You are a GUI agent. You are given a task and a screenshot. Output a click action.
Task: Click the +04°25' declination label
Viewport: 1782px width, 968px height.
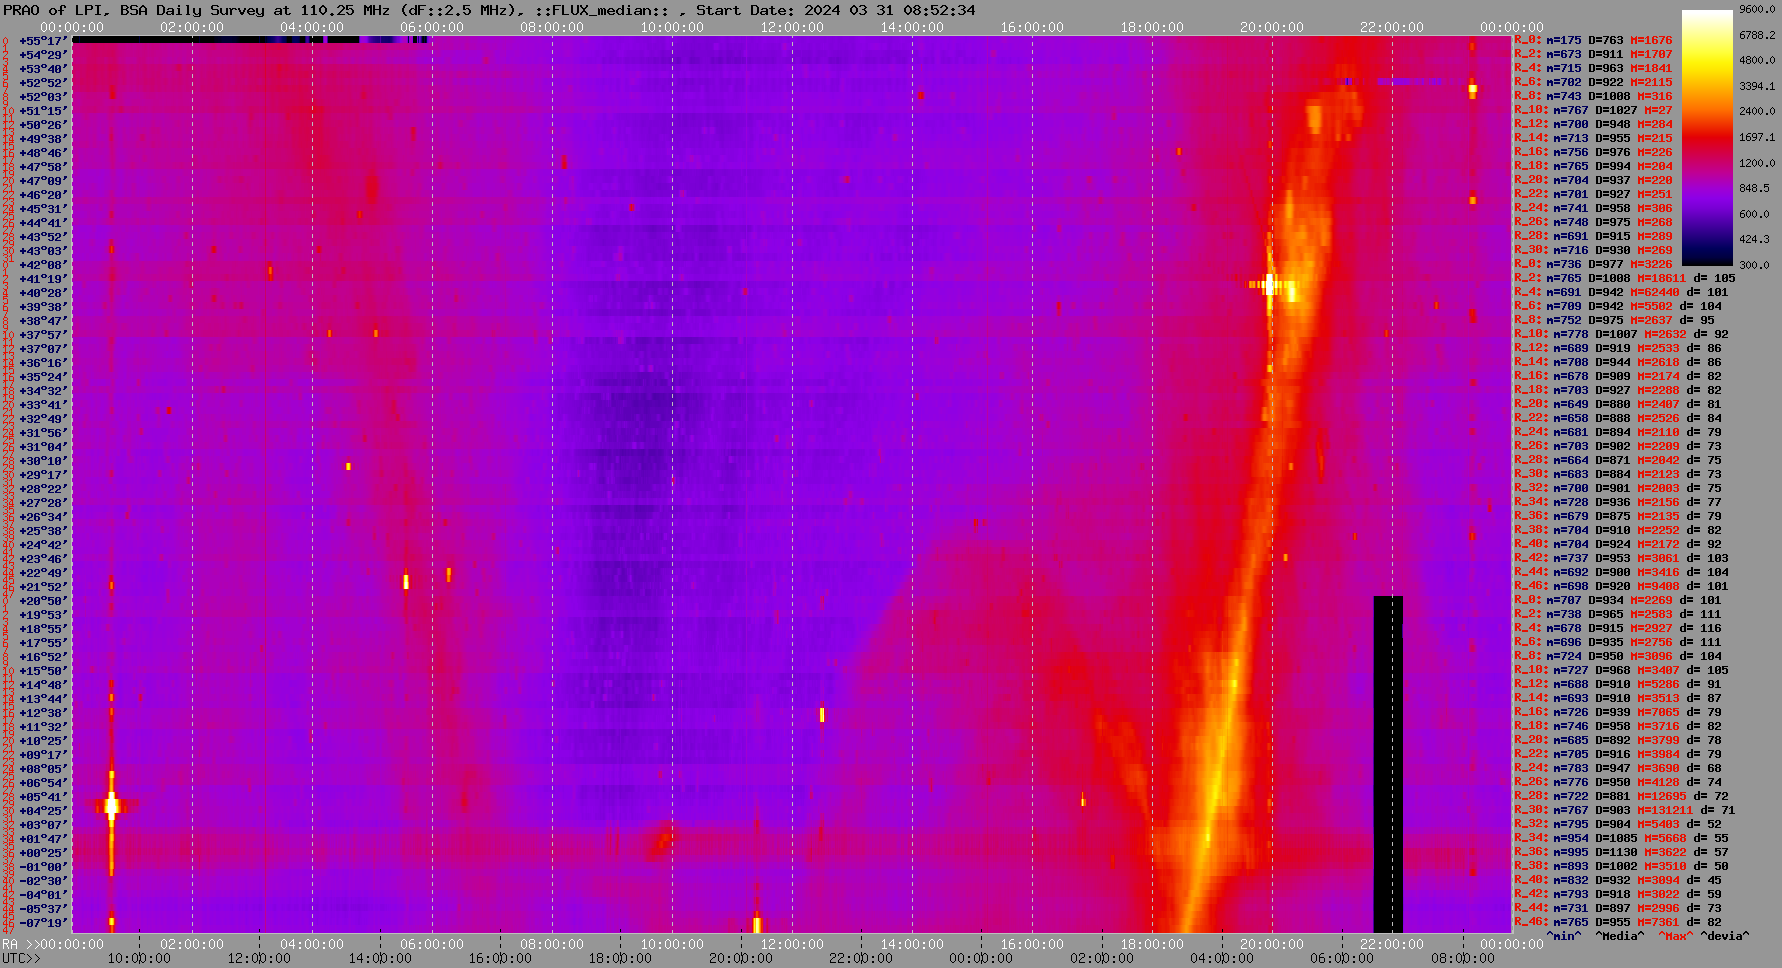pyautogui.click(x=43, y=811)
